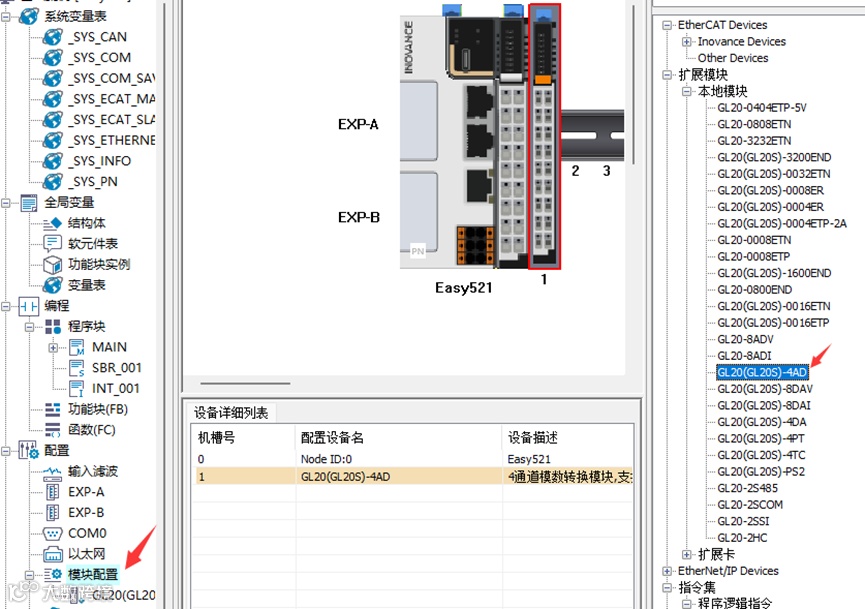Click the 机槽号 column header
The width and height of the screenshot is (865, 609).
pos(243,437)
